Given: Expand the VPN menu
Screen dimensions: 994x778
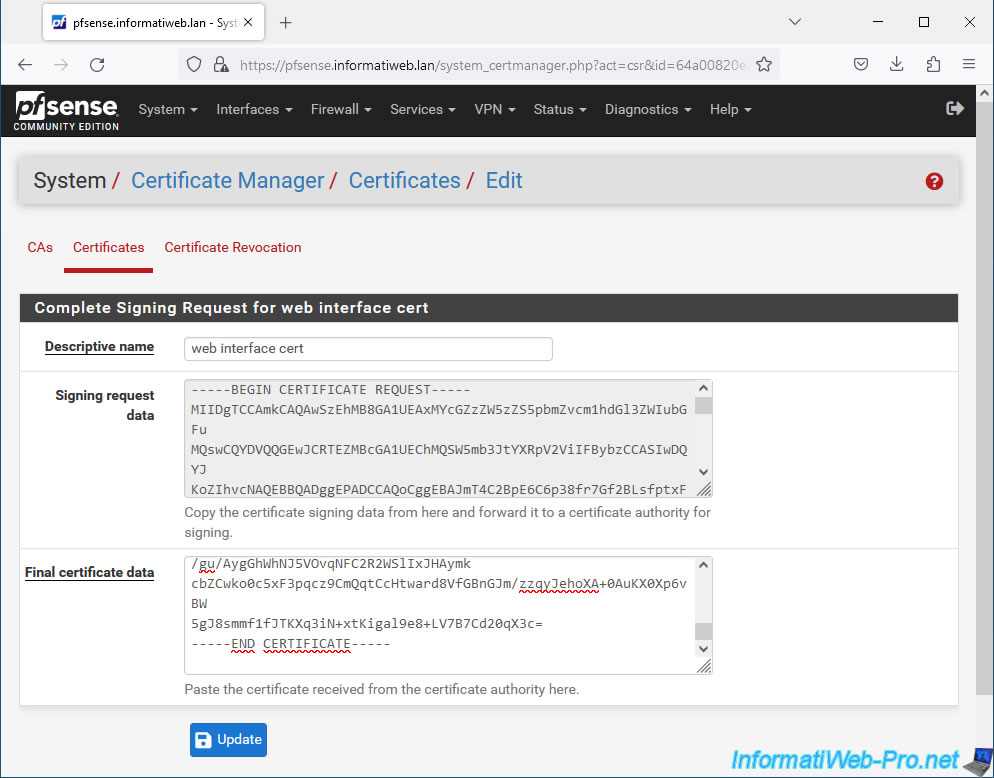Looking at the screenshot, I should pos(495,109).
